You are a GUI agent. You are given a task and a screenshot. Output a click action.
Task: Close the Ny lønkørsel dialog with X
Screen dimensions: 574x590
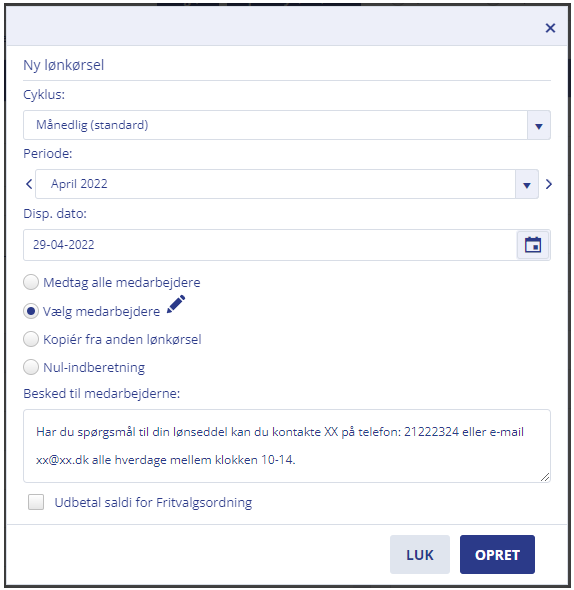pos(550,28)
